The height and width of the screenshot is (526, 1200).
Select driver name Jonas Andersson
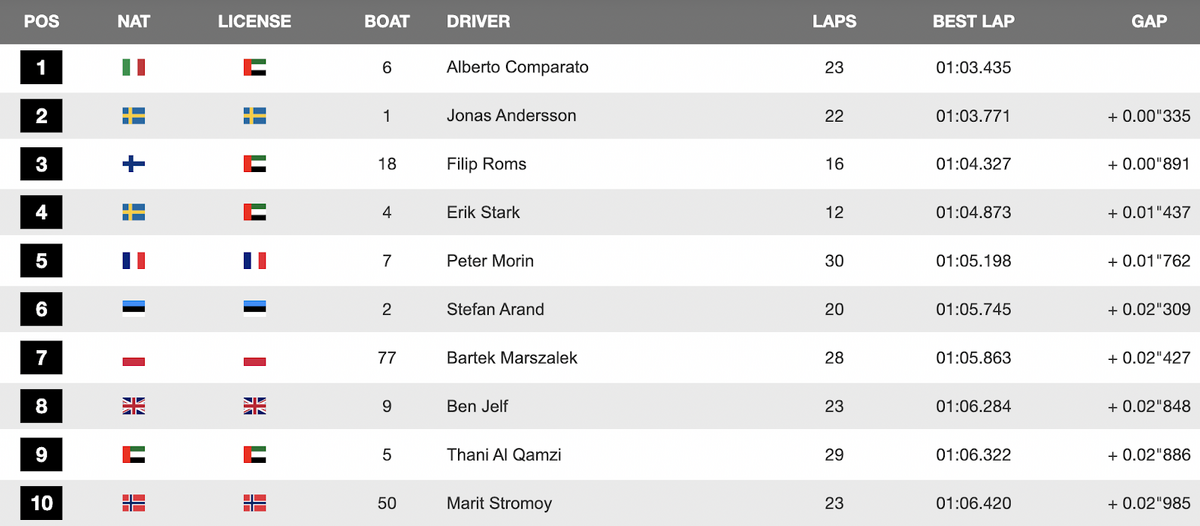pyautogui.click(x=511, y=116)
